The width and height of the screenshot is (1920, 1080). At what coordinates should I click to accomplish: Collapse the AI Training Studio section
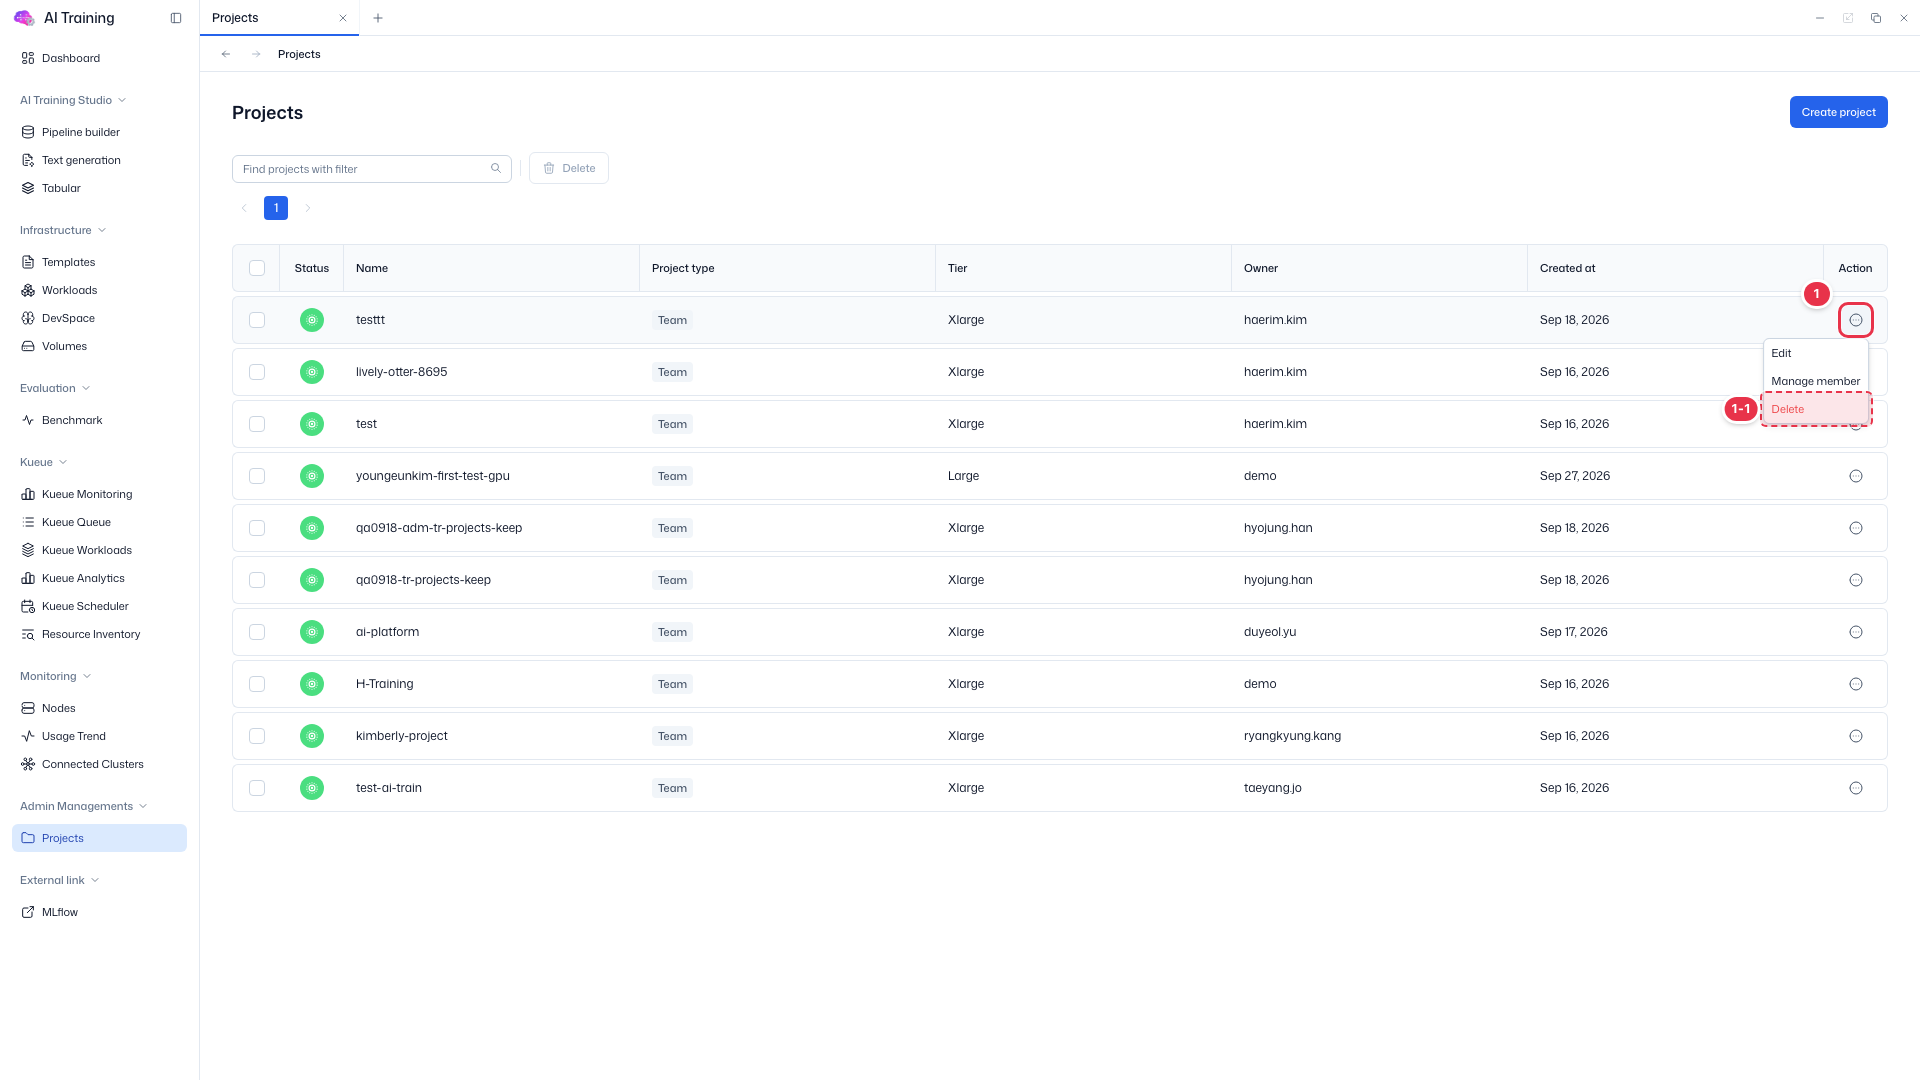coord(73,100)
